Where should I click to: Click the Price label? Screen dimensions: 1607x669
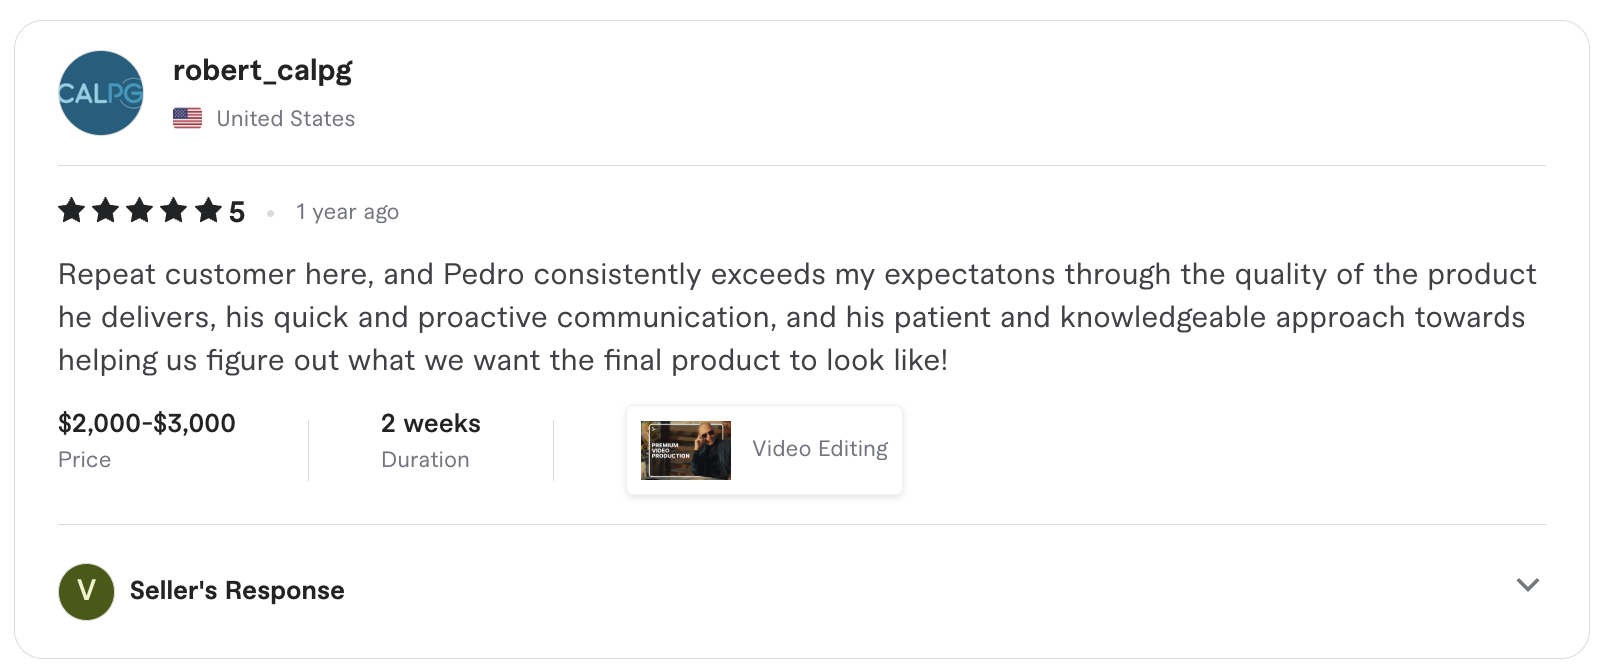(x=85, y=460)
